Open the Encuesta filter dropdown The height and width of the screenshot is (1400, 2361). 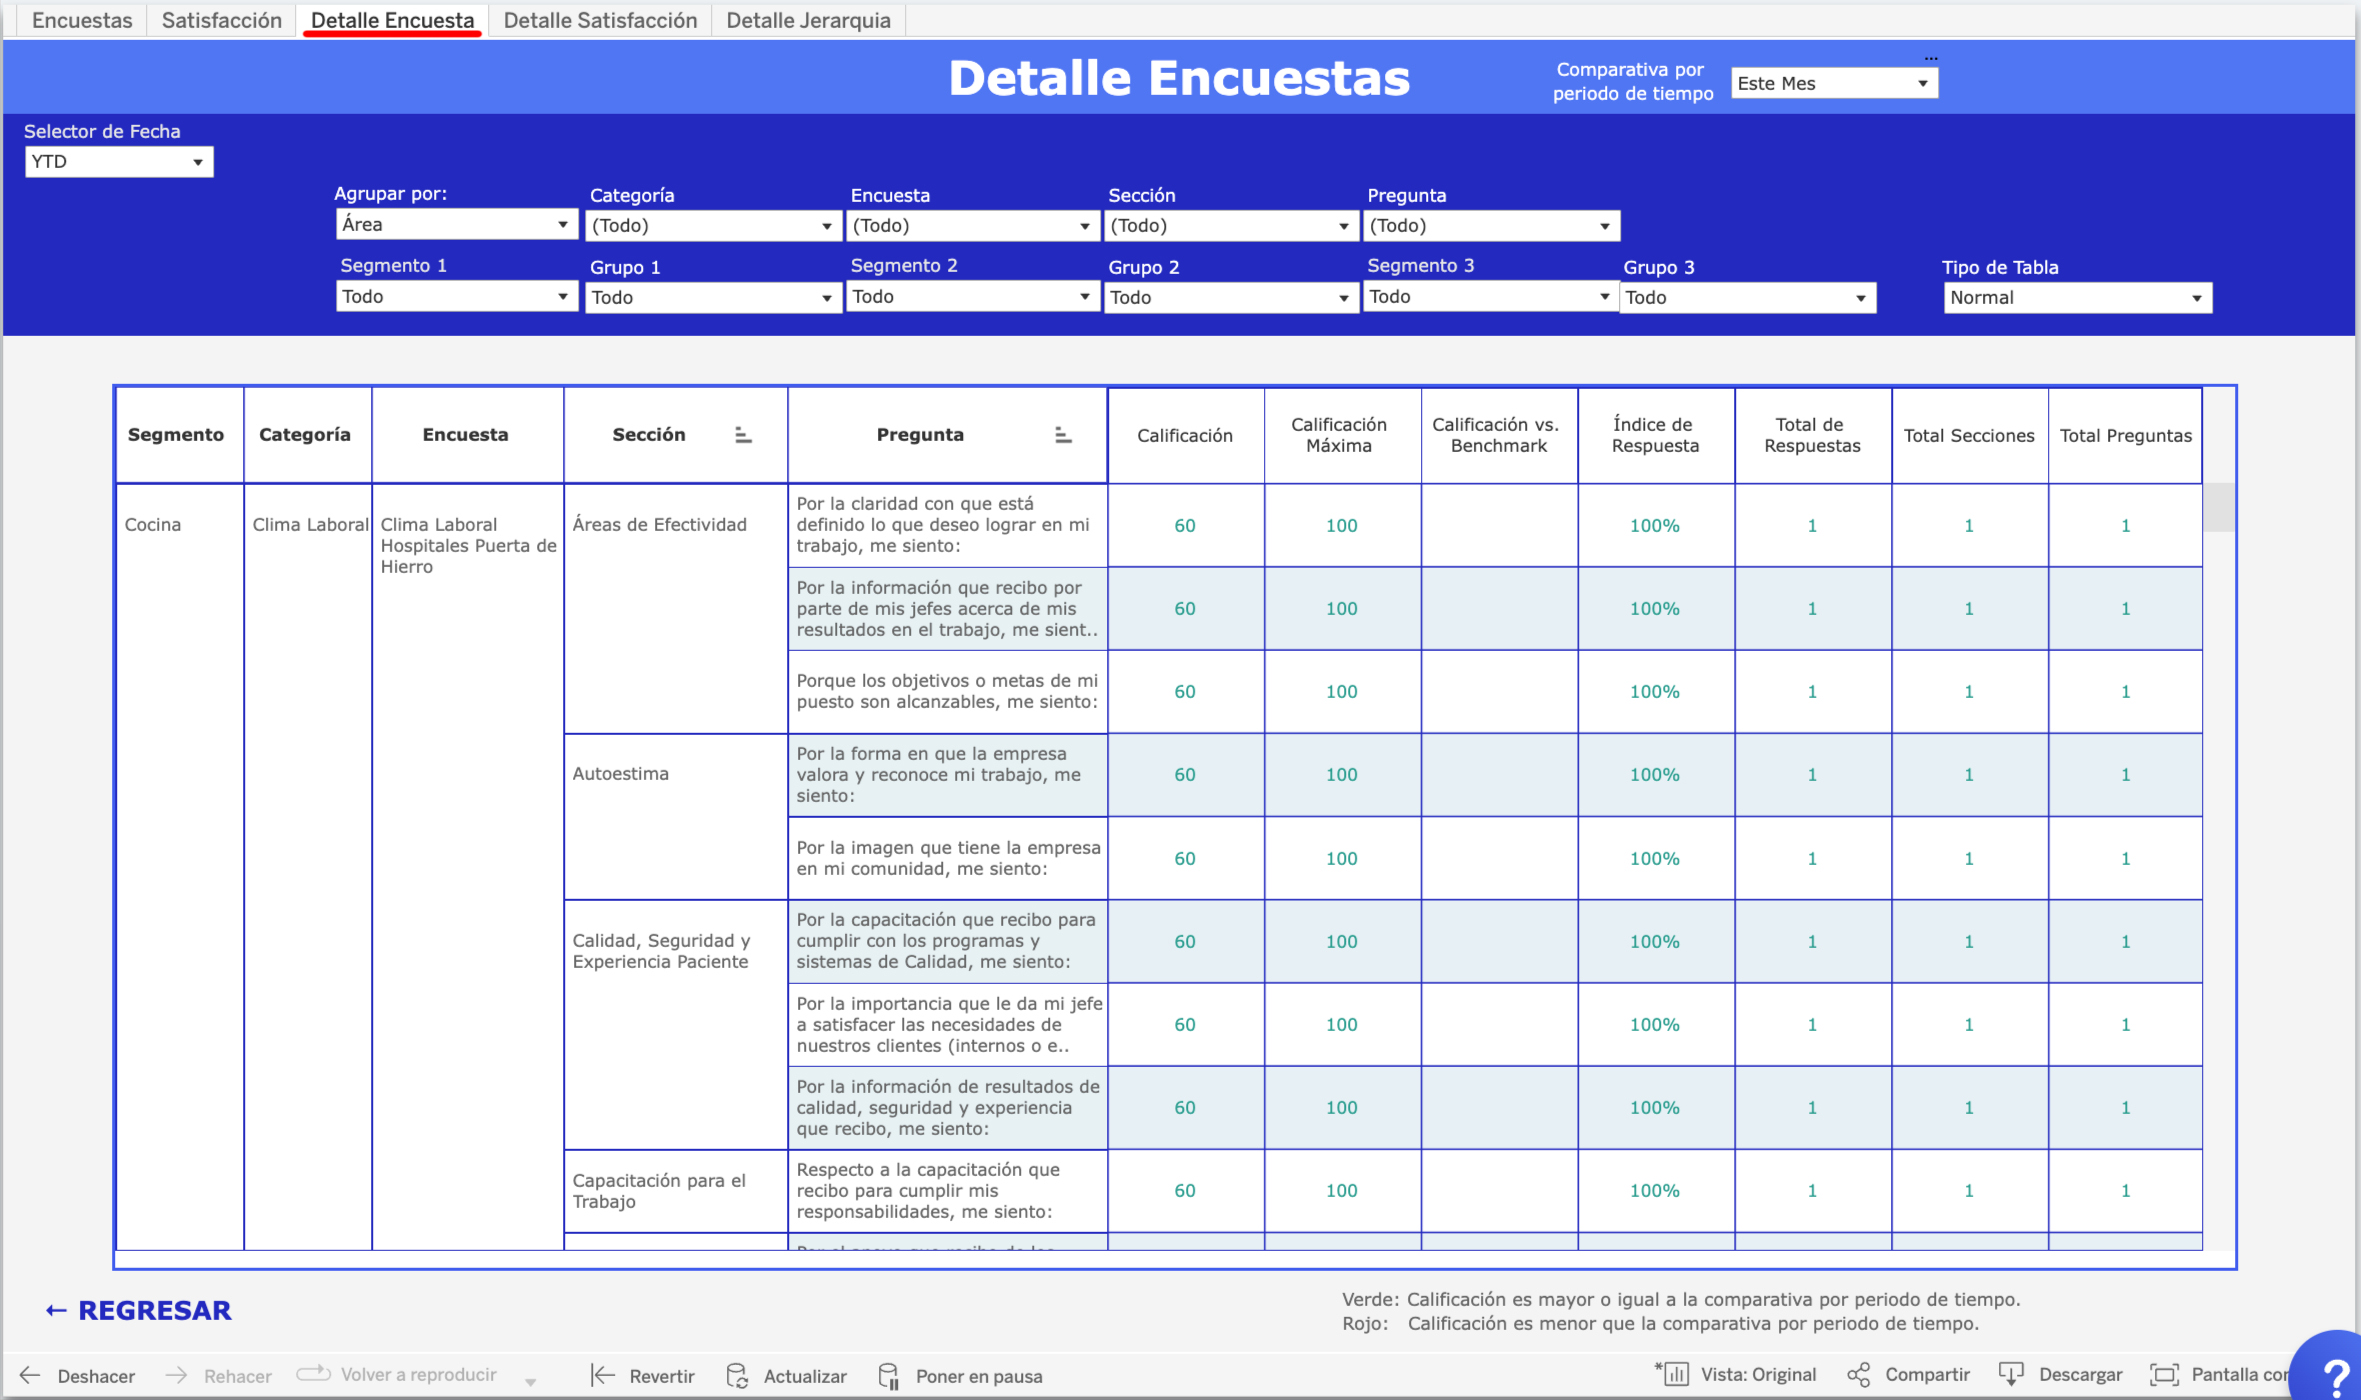tap(972, 225)
